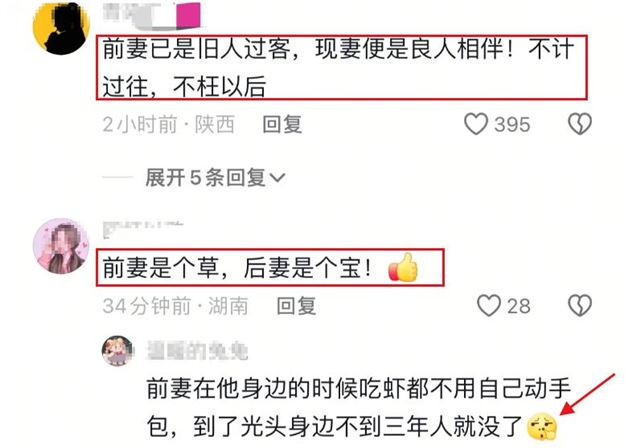
Task: Tap the shushing face emoji in reply
Action: pos(542,426)
